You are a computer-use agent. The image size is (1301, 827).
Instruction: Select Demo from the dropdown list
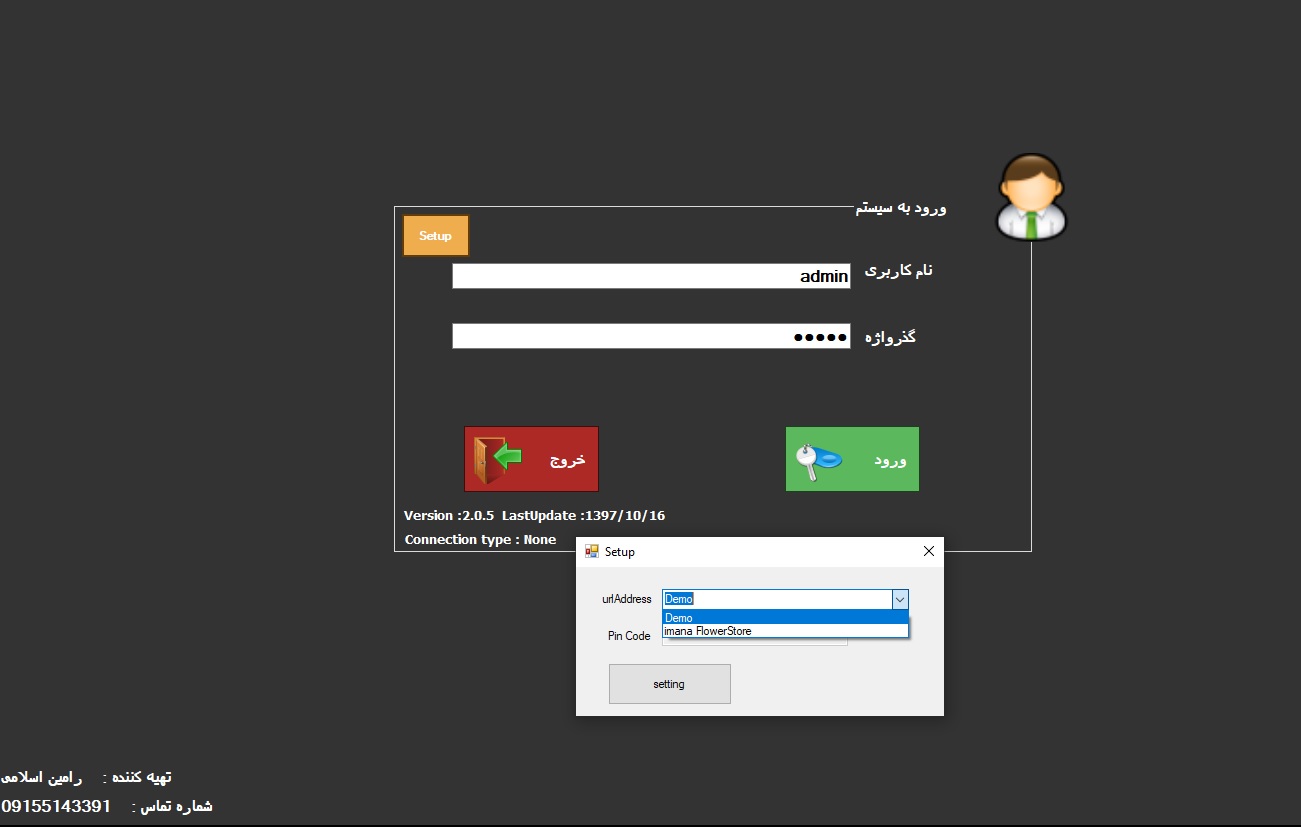pos(785,618)
